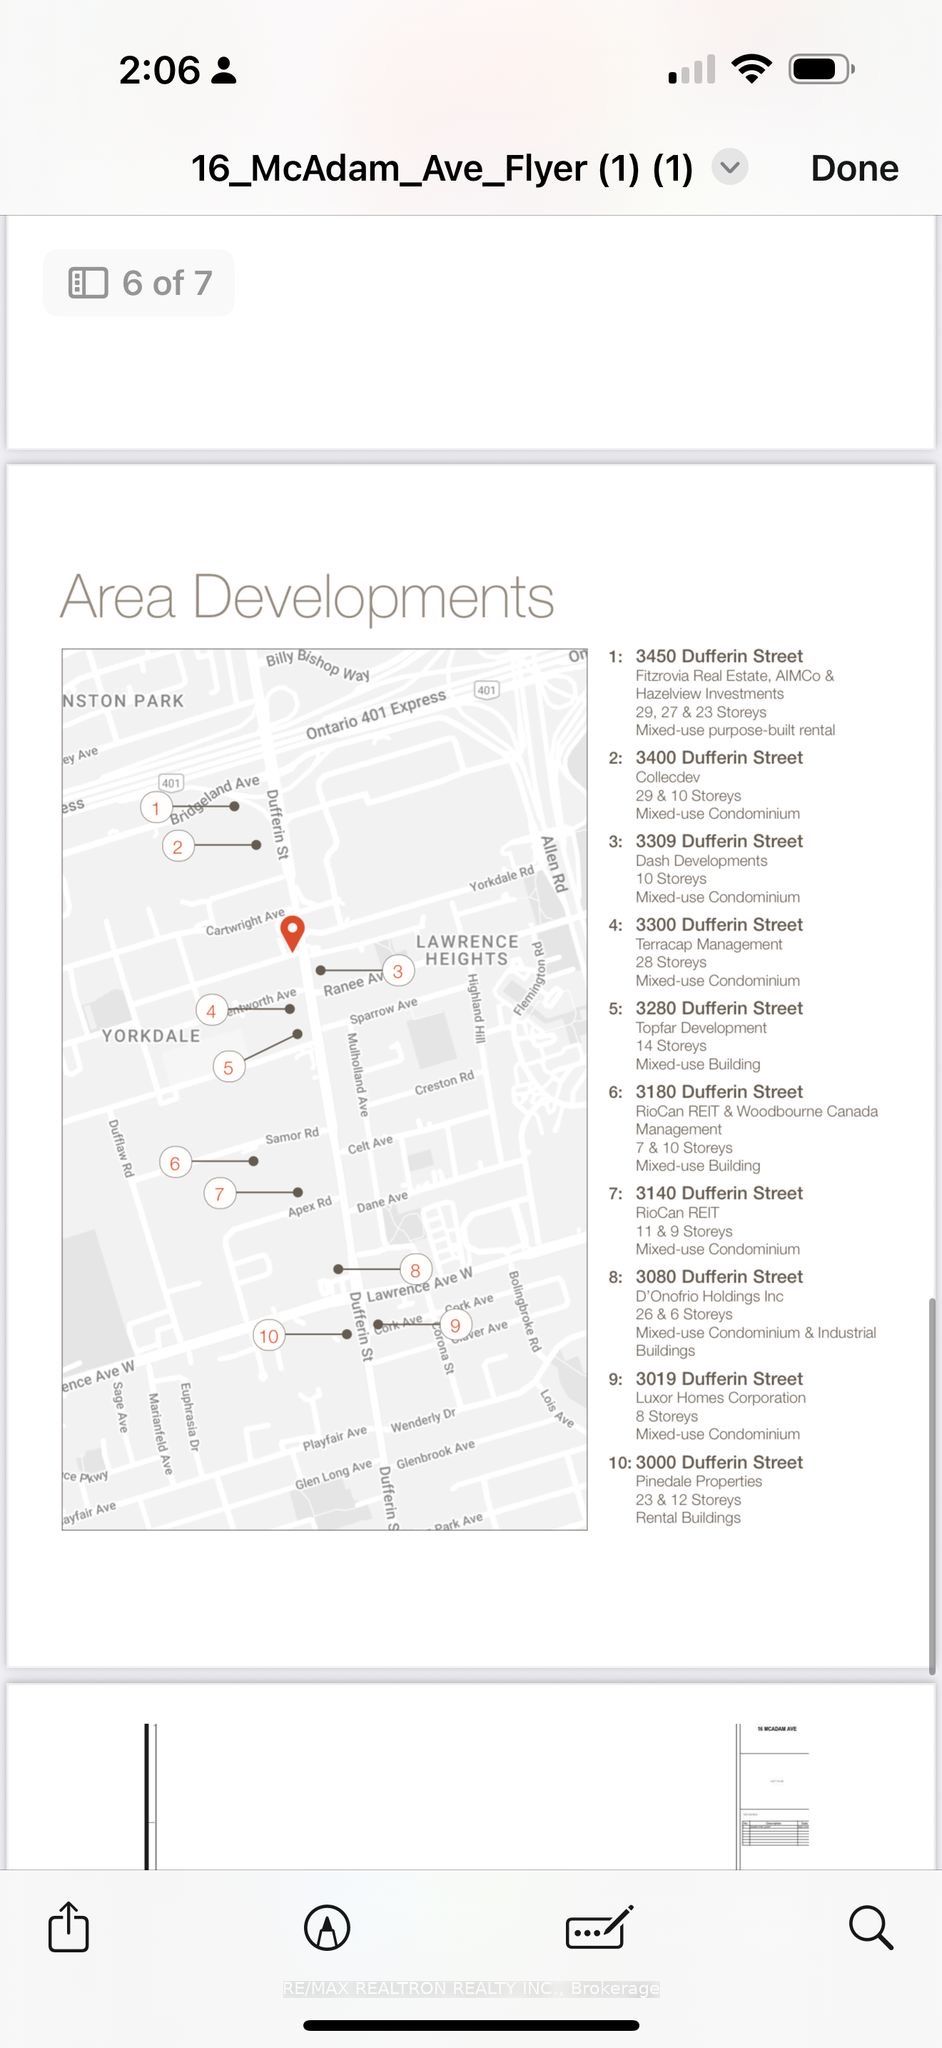The height and width of the screenshot is (2048, 942).
Task: Tap the 401 highway shield near Bridgeland Ave
Action: pyautogui.click(x=171, y=783)
